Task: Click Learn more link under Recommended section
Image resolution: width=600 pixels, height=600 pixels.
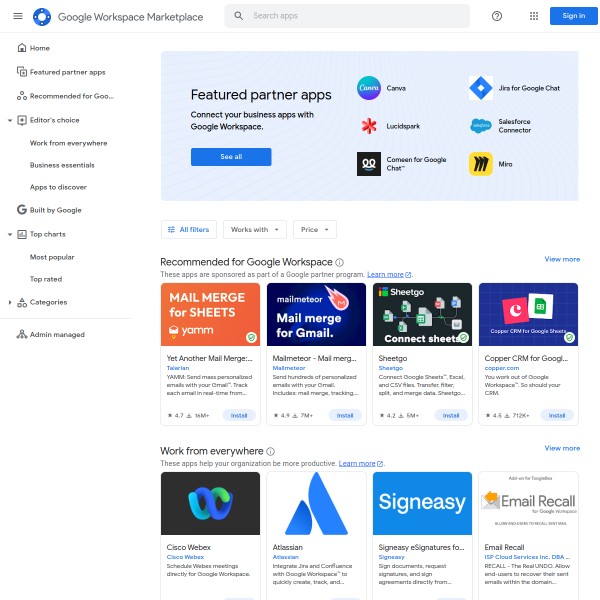Action: (385, 274)
